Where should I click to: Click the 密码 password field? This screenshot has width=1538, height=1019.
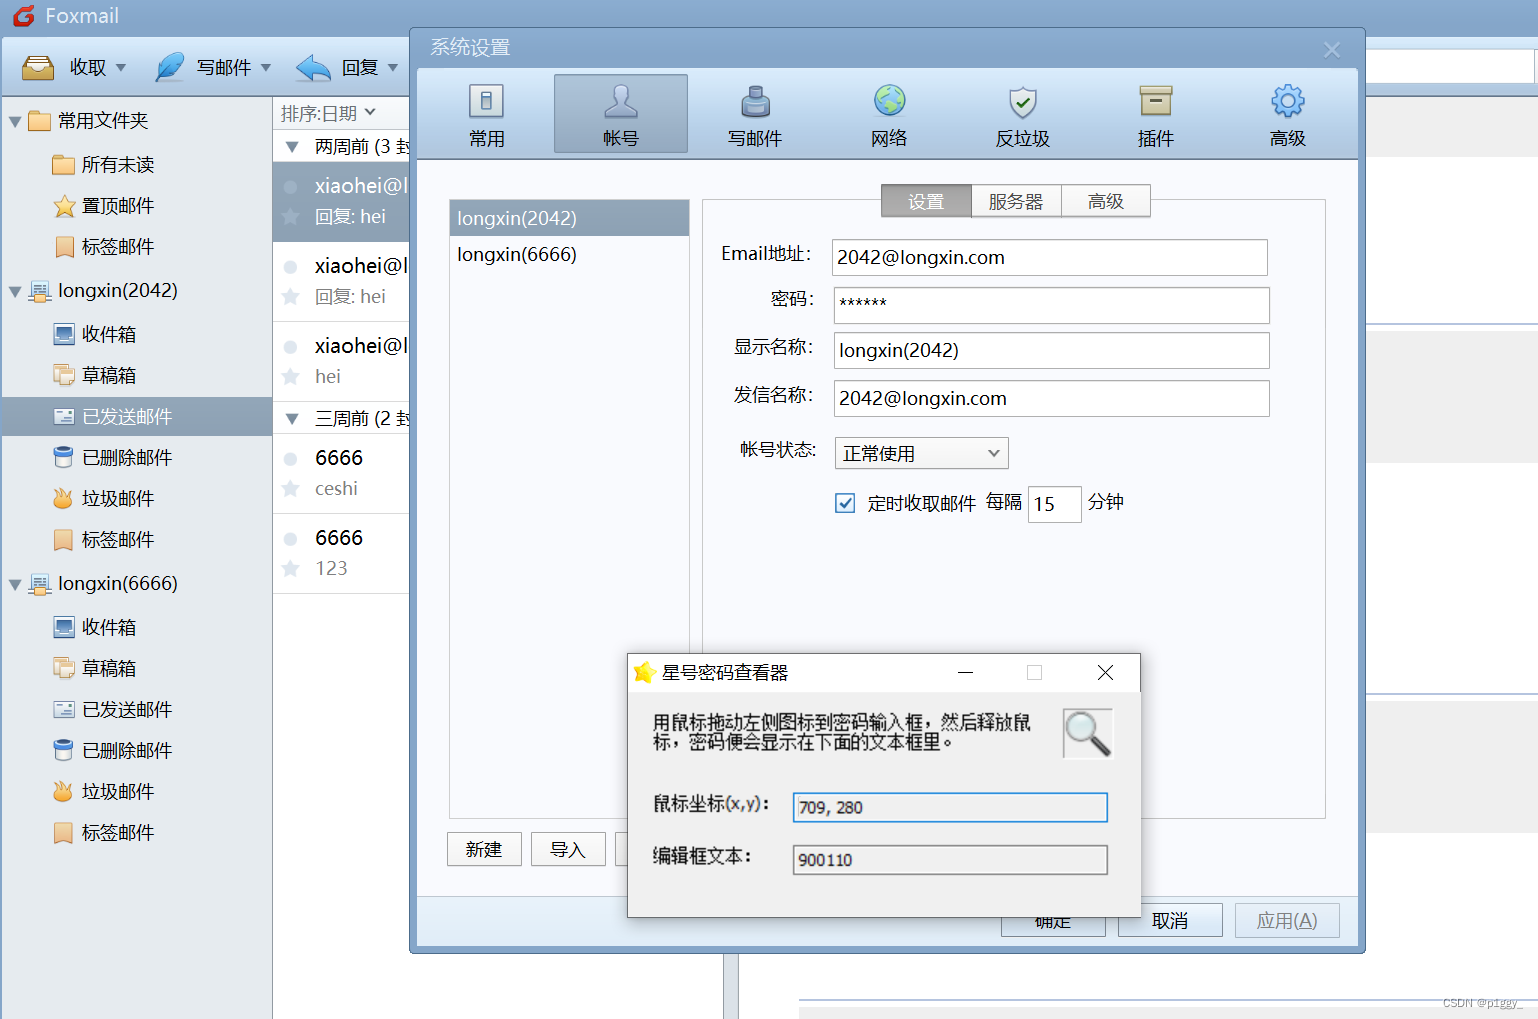click(1052, 305)
